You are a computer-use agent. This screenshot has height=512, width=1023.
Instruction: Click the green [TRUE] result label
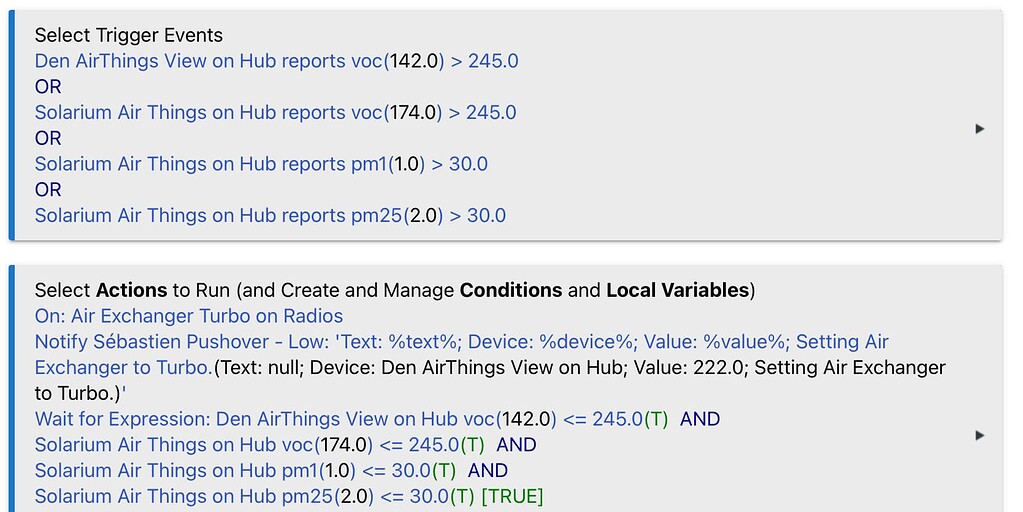pyautogui.click(x=512, y=496)
